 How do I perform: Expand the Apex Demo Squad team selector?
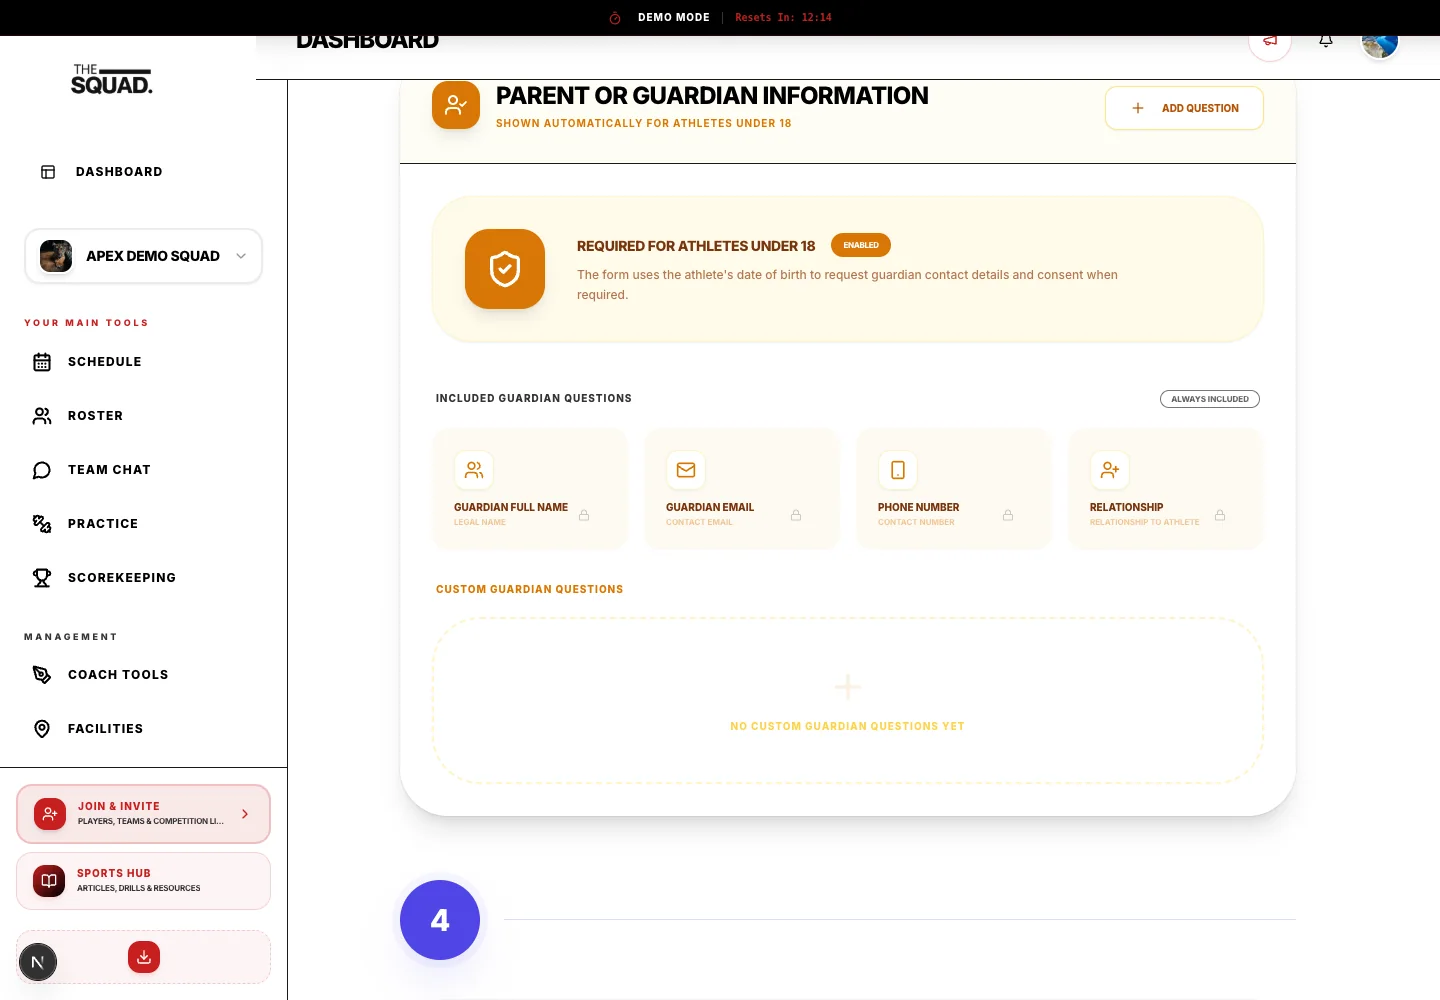pos(144,256)
